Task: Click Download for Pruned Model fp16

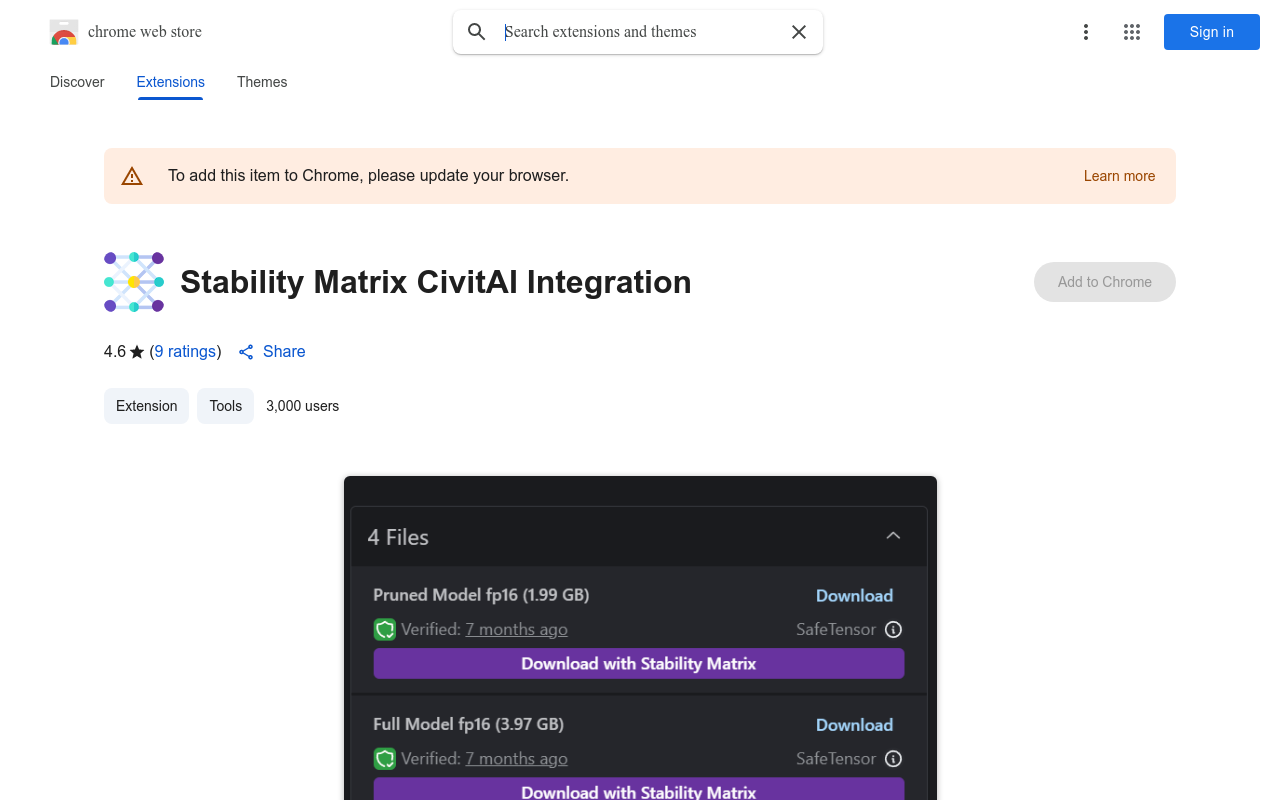Action: click(x=854, y=595)
